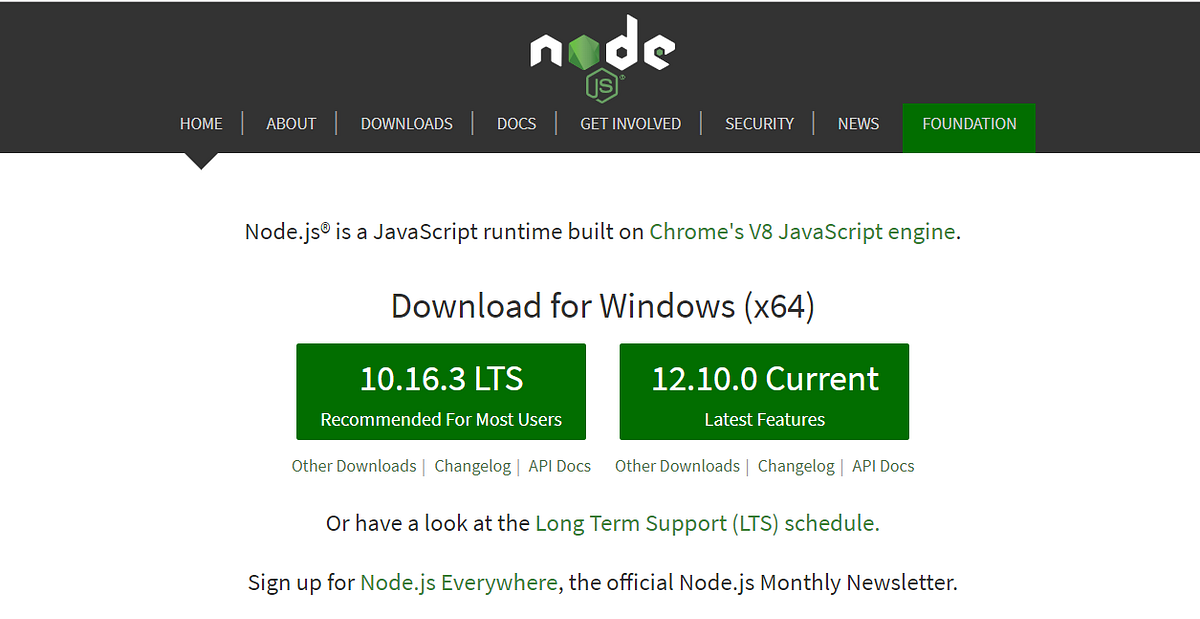1200x619 pixels.
Task: View Changelog under the 10.16.3 LTS button
Action: [x=473, y=466]
